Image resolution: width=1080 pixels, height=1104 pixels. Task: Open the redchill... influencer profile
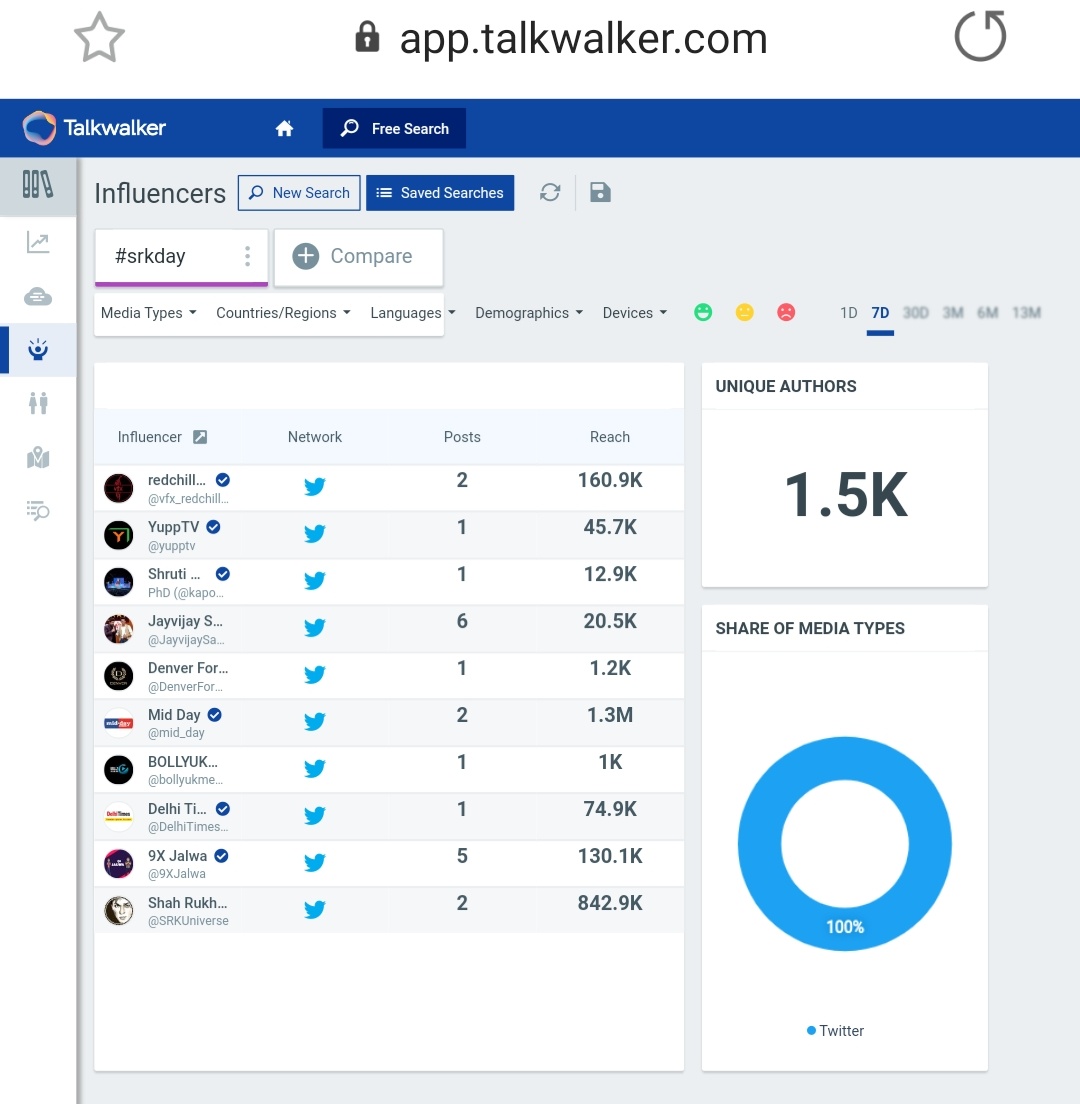177,480
